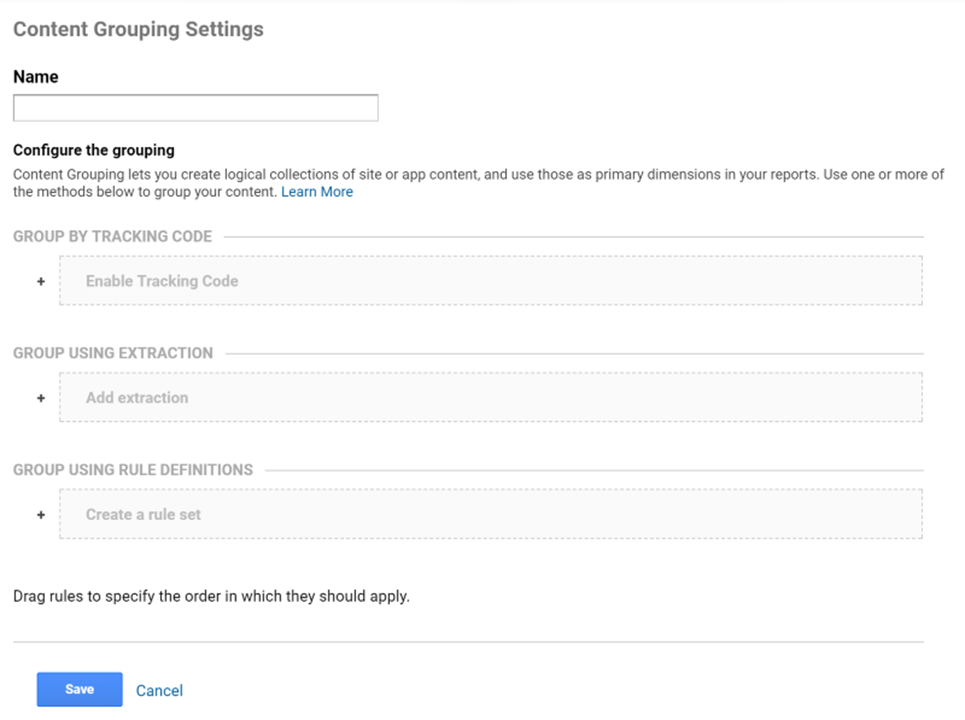This screenshot has height=720, width=965.
Task: Open the Add extraction box
Action: tap(490, 398)
